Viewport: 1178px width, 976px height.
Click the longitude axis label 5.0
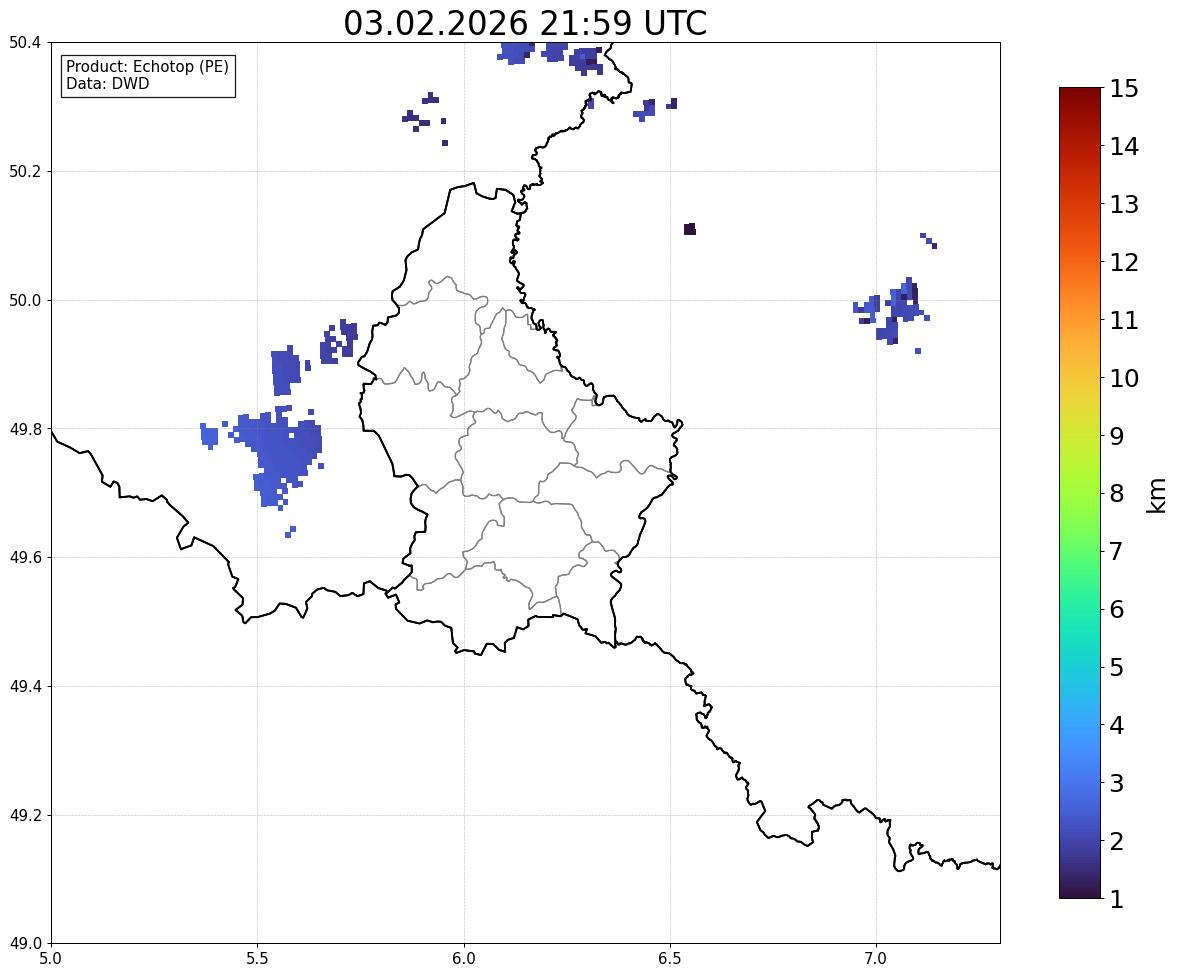coord(51,959)
